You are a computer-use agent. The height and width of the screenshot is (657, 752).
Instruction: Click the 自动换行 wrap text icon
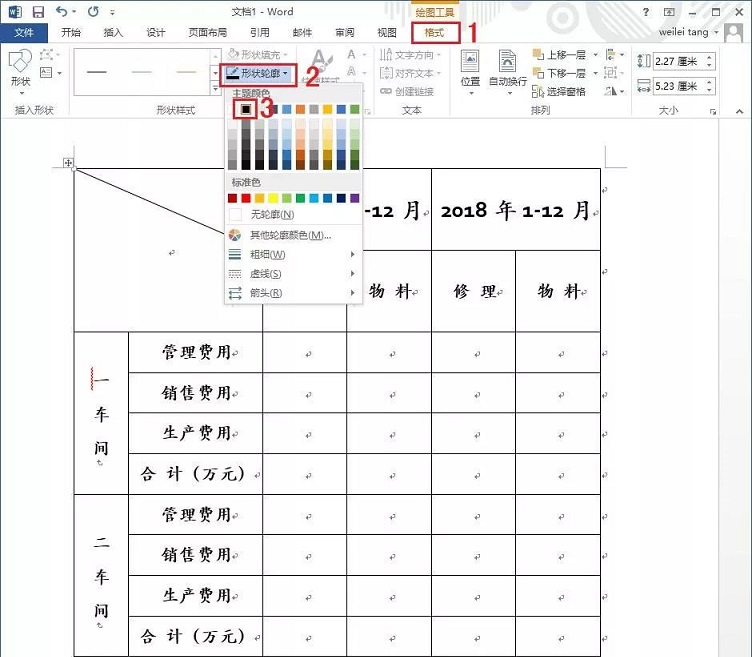coord(508,68)
